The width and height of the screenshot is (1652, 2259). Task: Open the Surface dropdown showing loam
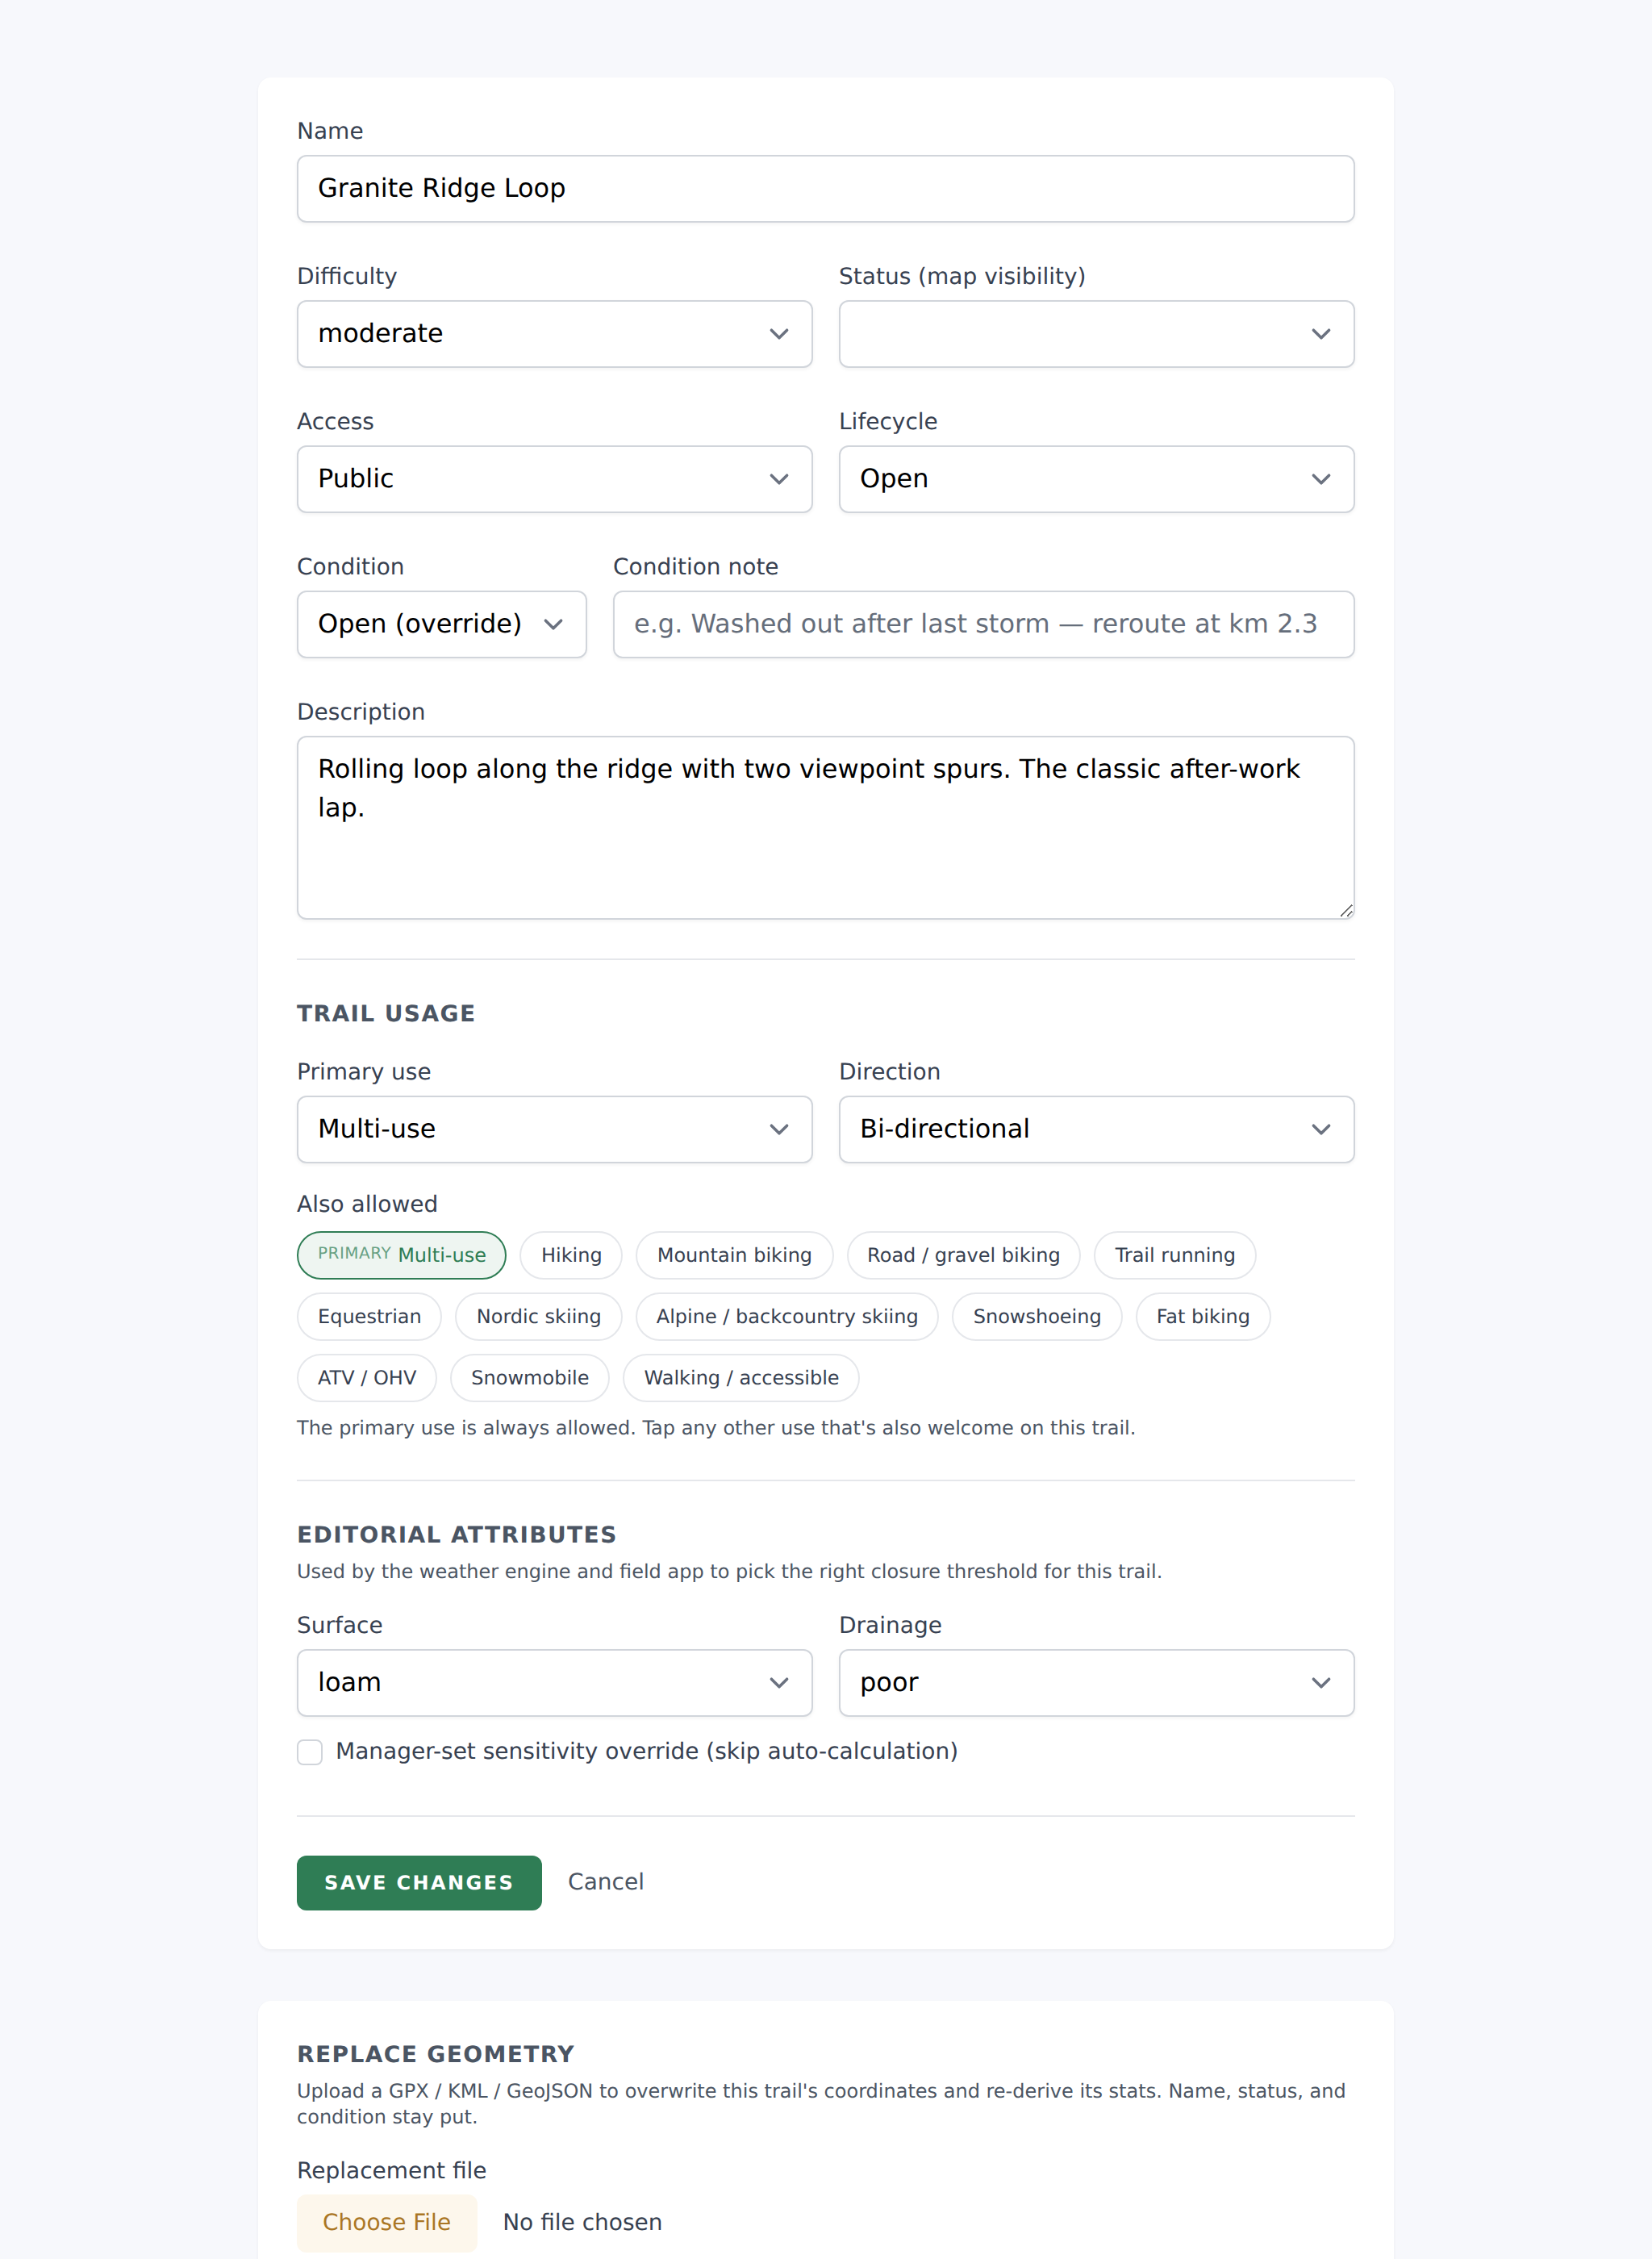click(x=554, y=1682)
